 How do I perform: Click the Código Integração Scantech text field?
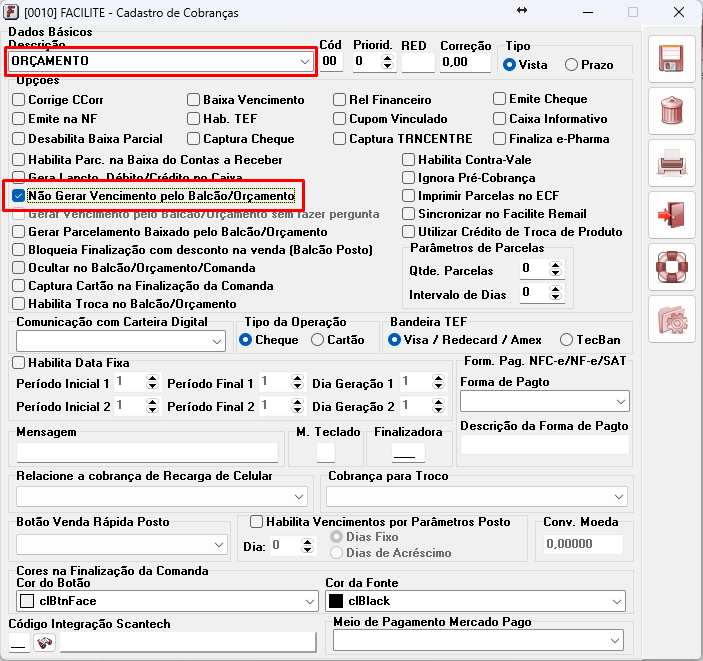188,642
